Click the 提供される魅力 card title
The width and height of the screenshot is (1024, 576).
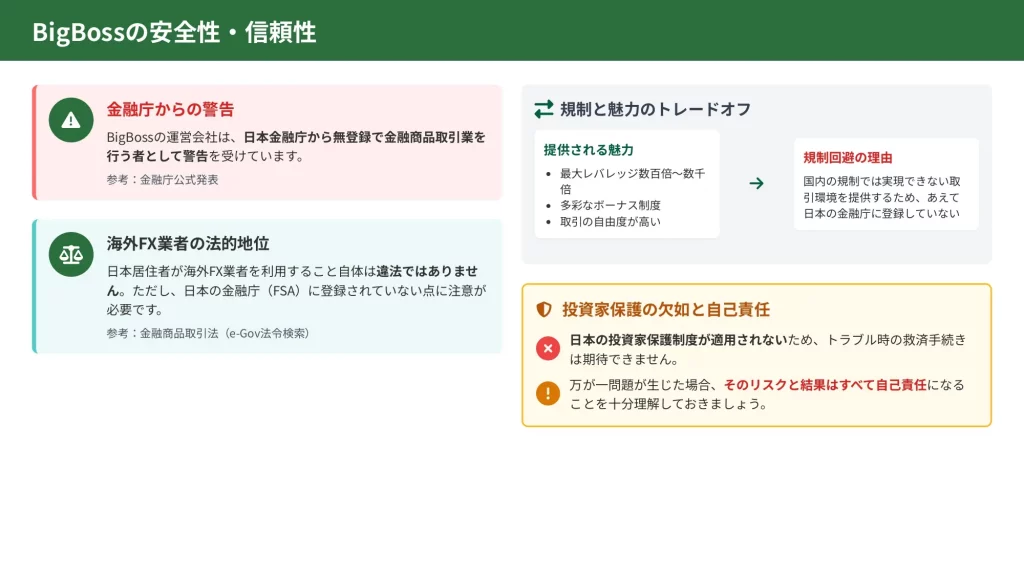(588, 150)
